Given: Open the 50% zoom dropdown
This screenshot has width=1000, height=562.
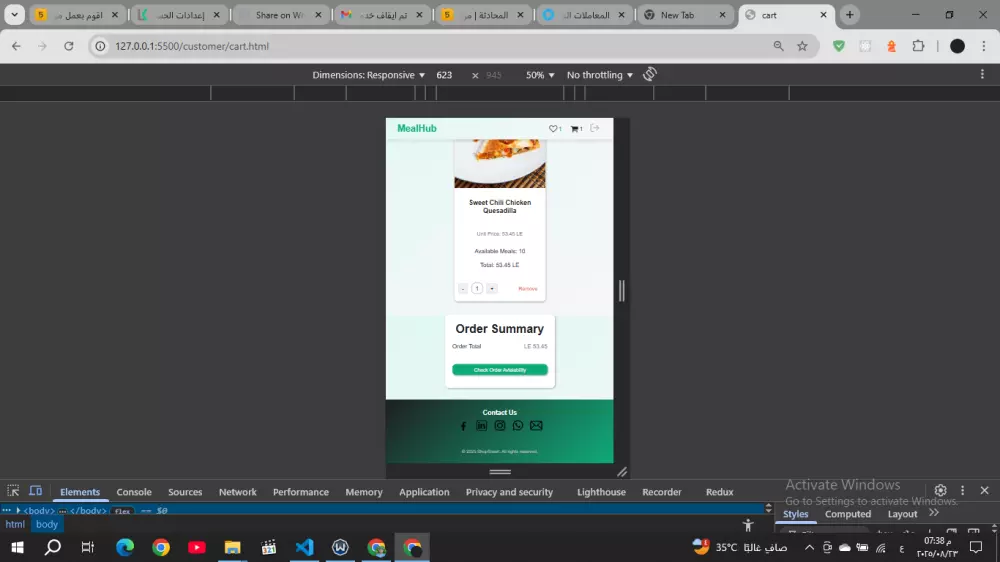Looking at the screenshot, I should [x=540, y=75].
